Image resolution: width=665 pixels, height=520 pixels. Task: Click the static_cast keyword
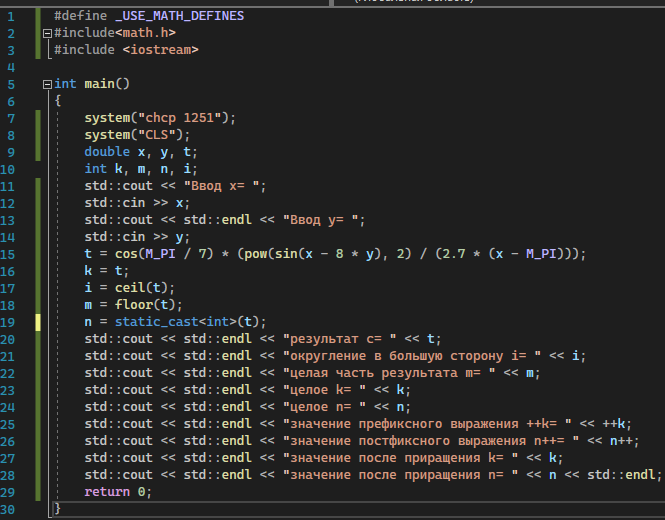pyautogui.click(x=156, y=322)
